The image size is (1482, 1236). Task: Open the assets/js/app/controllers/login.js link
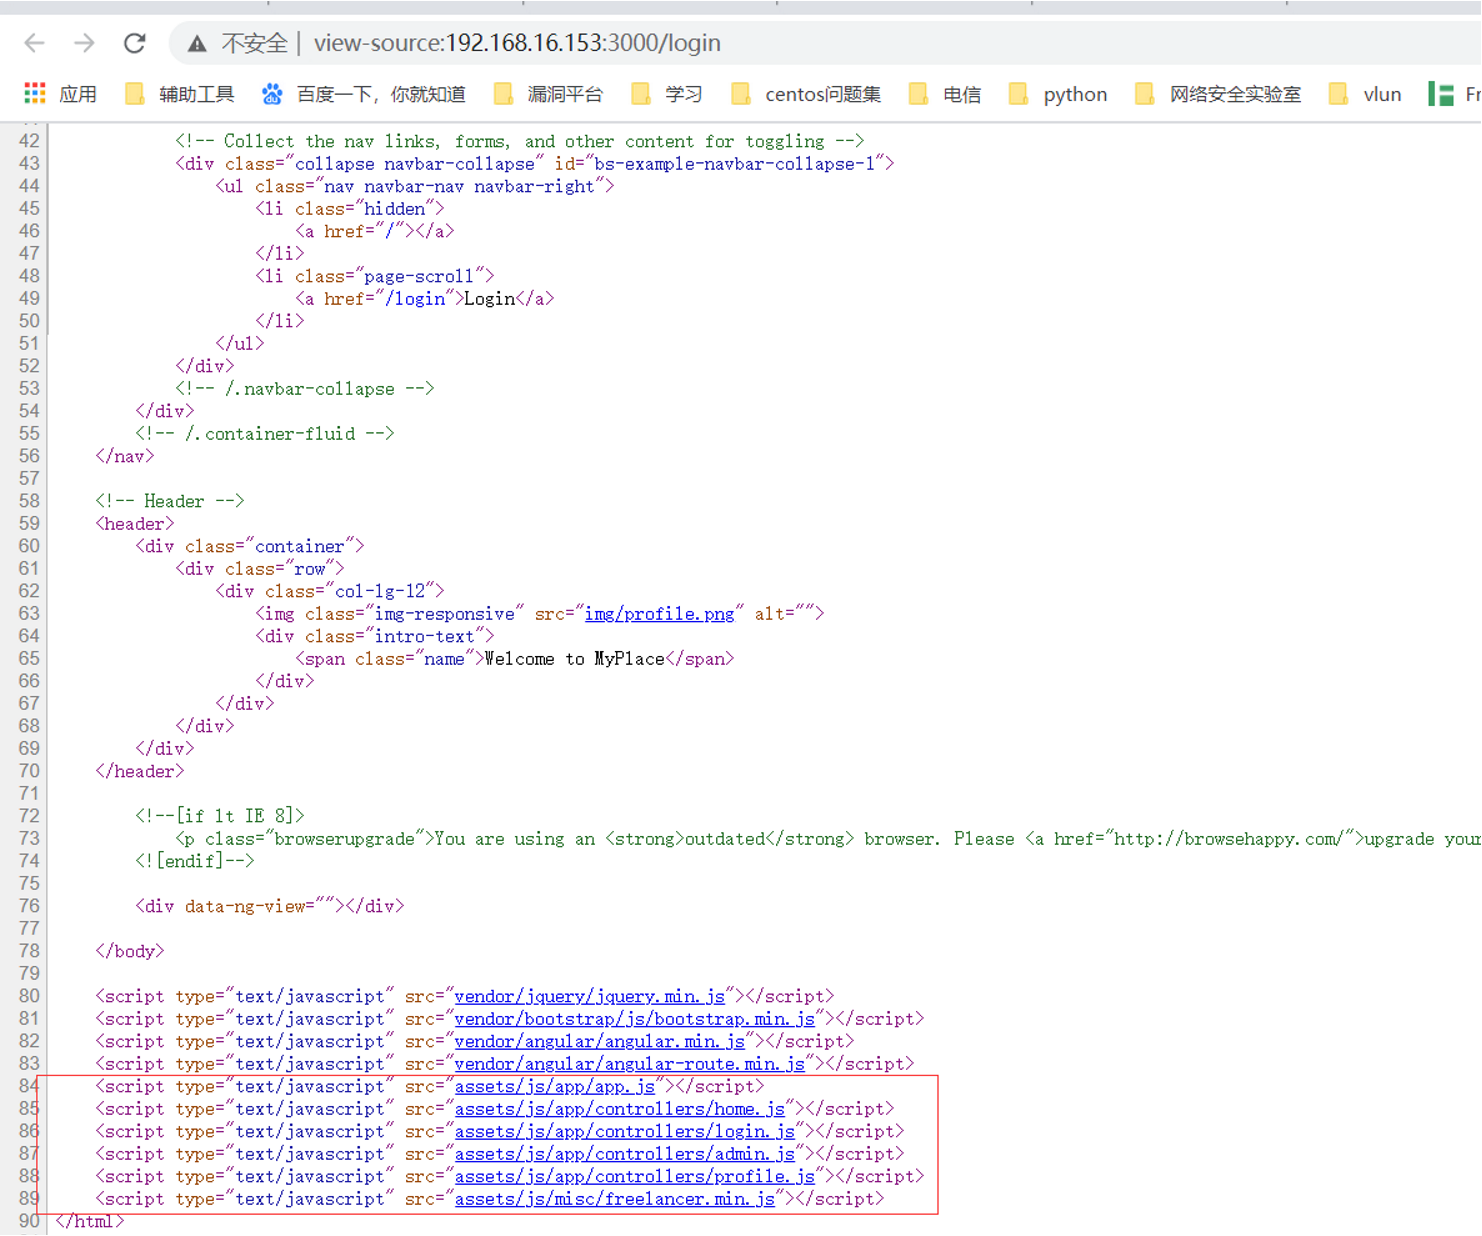(x=625, y=1131)
